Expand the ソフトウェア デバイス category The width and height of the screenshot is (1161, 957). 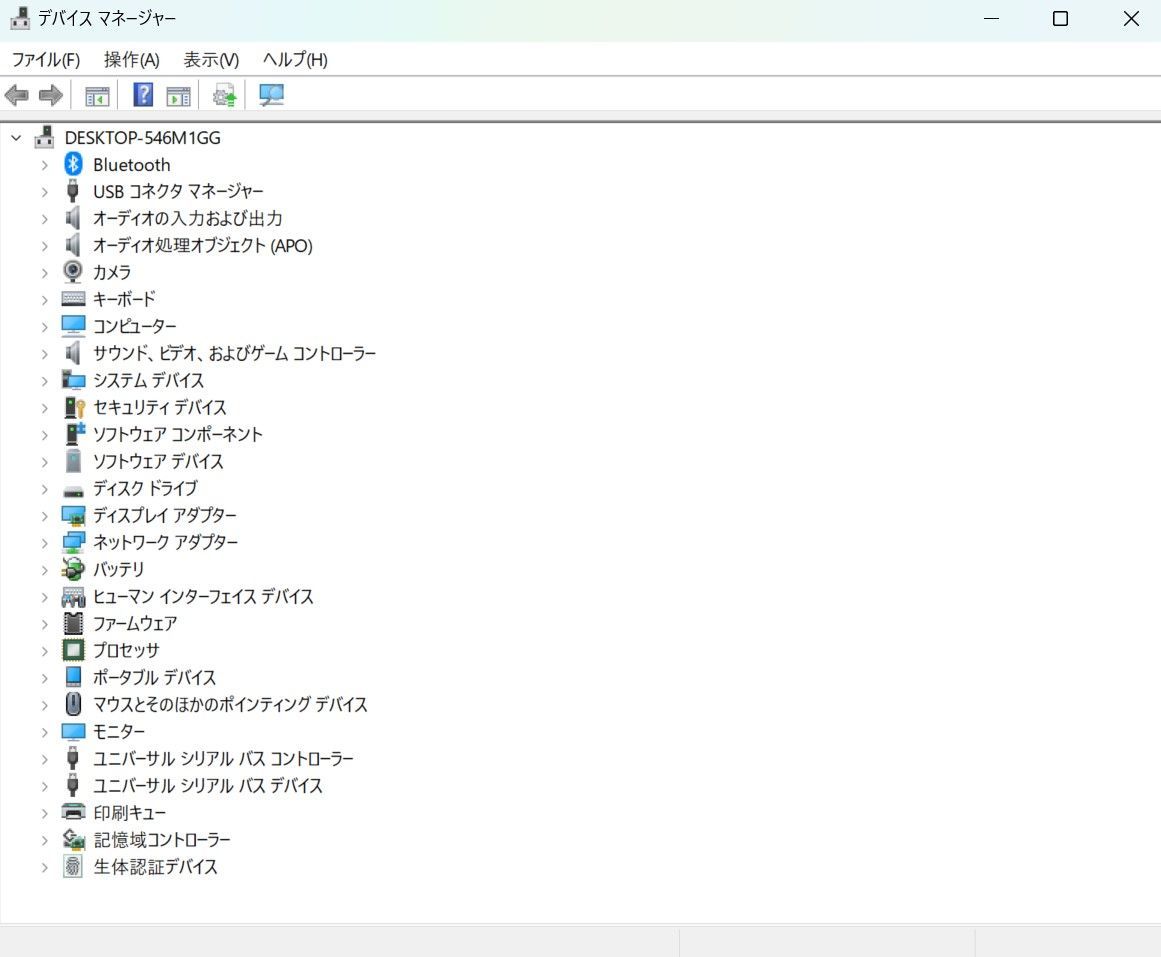pyautogui.click(x=44, y=461)
